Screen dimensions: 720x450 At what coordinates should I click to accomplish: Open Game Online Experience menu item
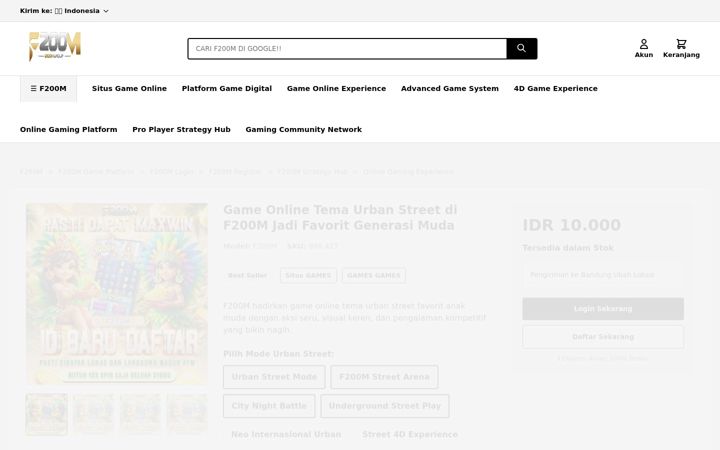337,89
